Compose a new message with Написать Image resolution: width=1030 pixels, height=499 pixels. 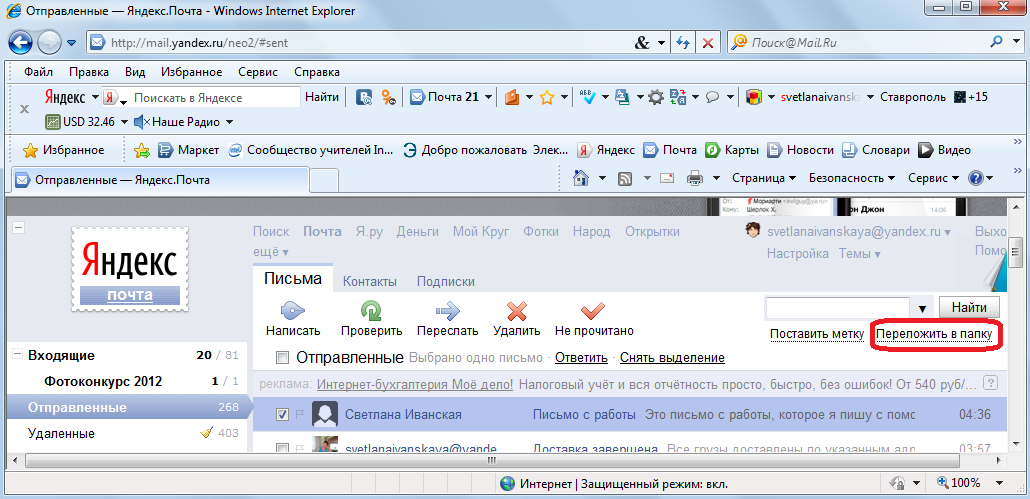[x=293, y=318]
